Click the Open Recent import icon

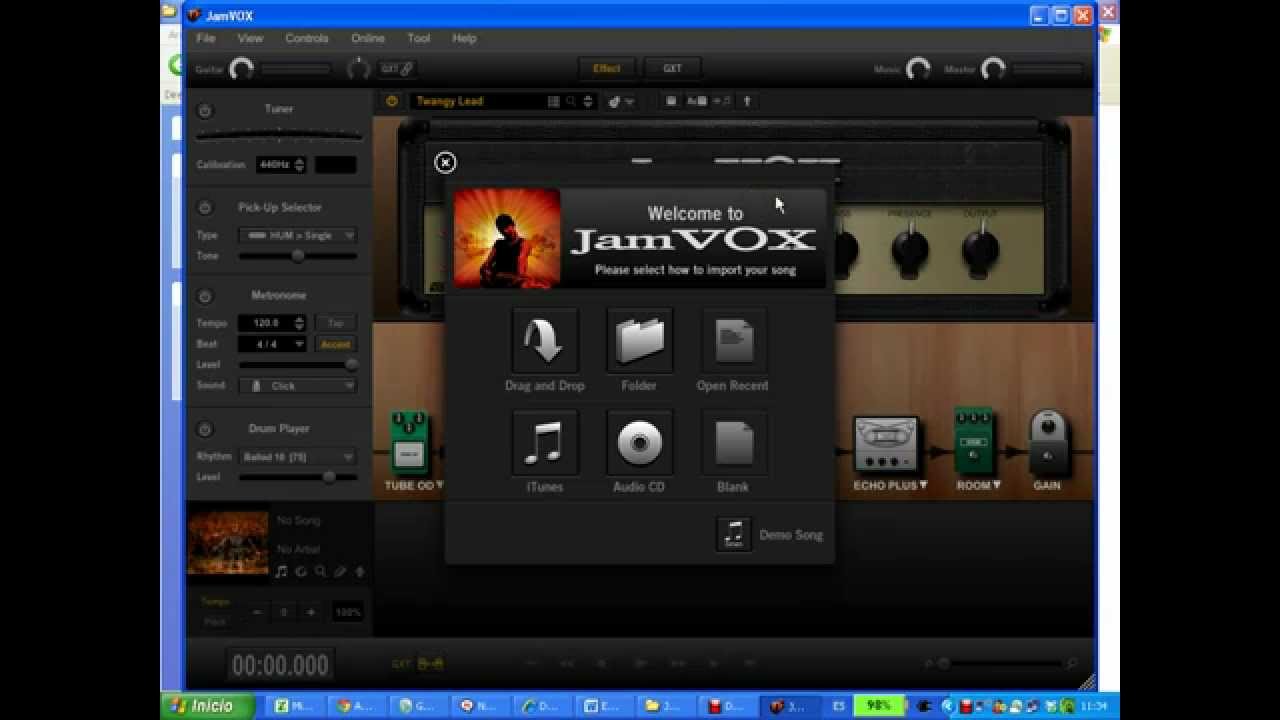(733, 342)
